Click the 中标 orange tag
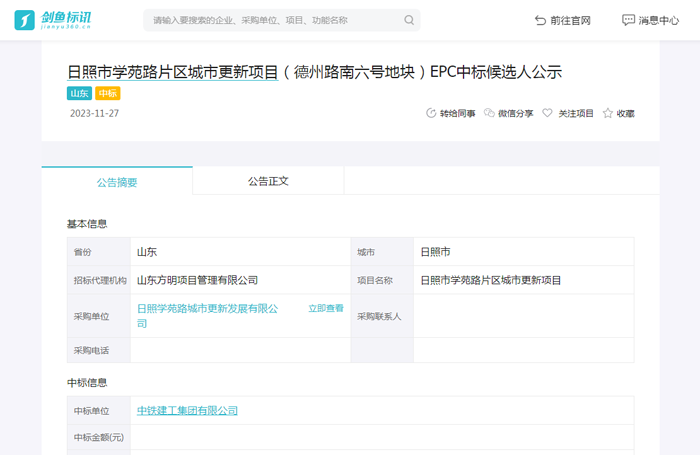 [x=108, y=93]
